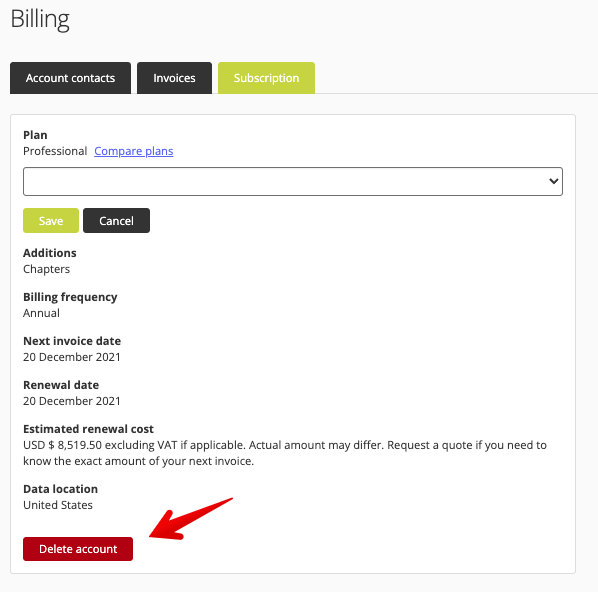This screenshot has width=598, height=592.
Task: Click the Professional plan name text
Action: (x=55, y=151)
